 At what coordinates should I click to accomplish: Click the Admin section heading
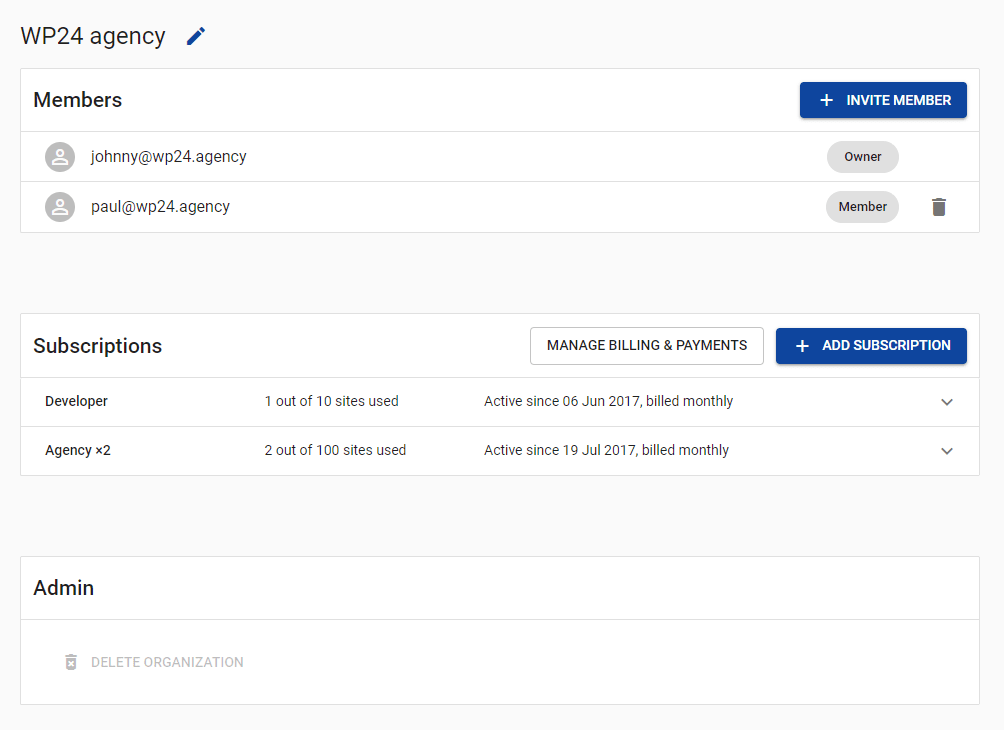(x=63, y=588)
